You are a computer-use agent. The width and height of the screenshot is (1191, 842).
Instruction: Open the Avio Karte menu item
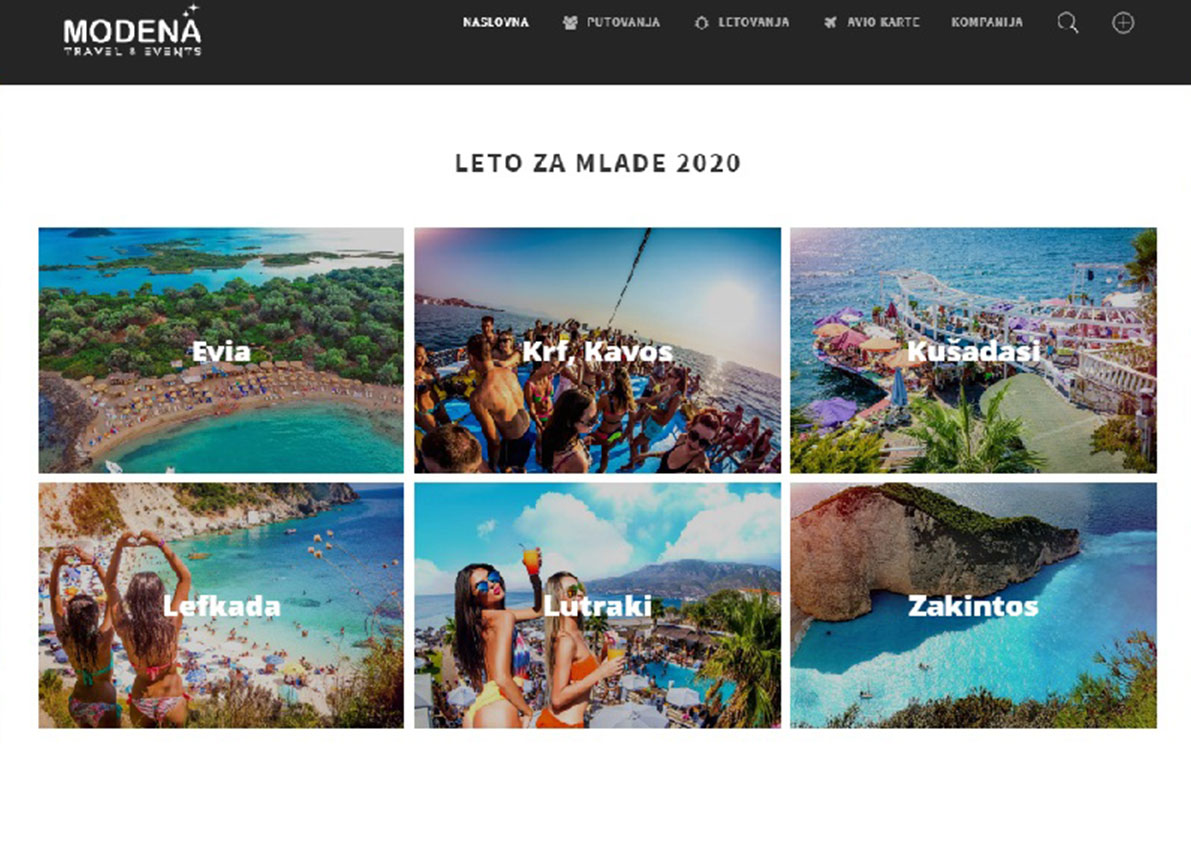(x=883, y=23)
